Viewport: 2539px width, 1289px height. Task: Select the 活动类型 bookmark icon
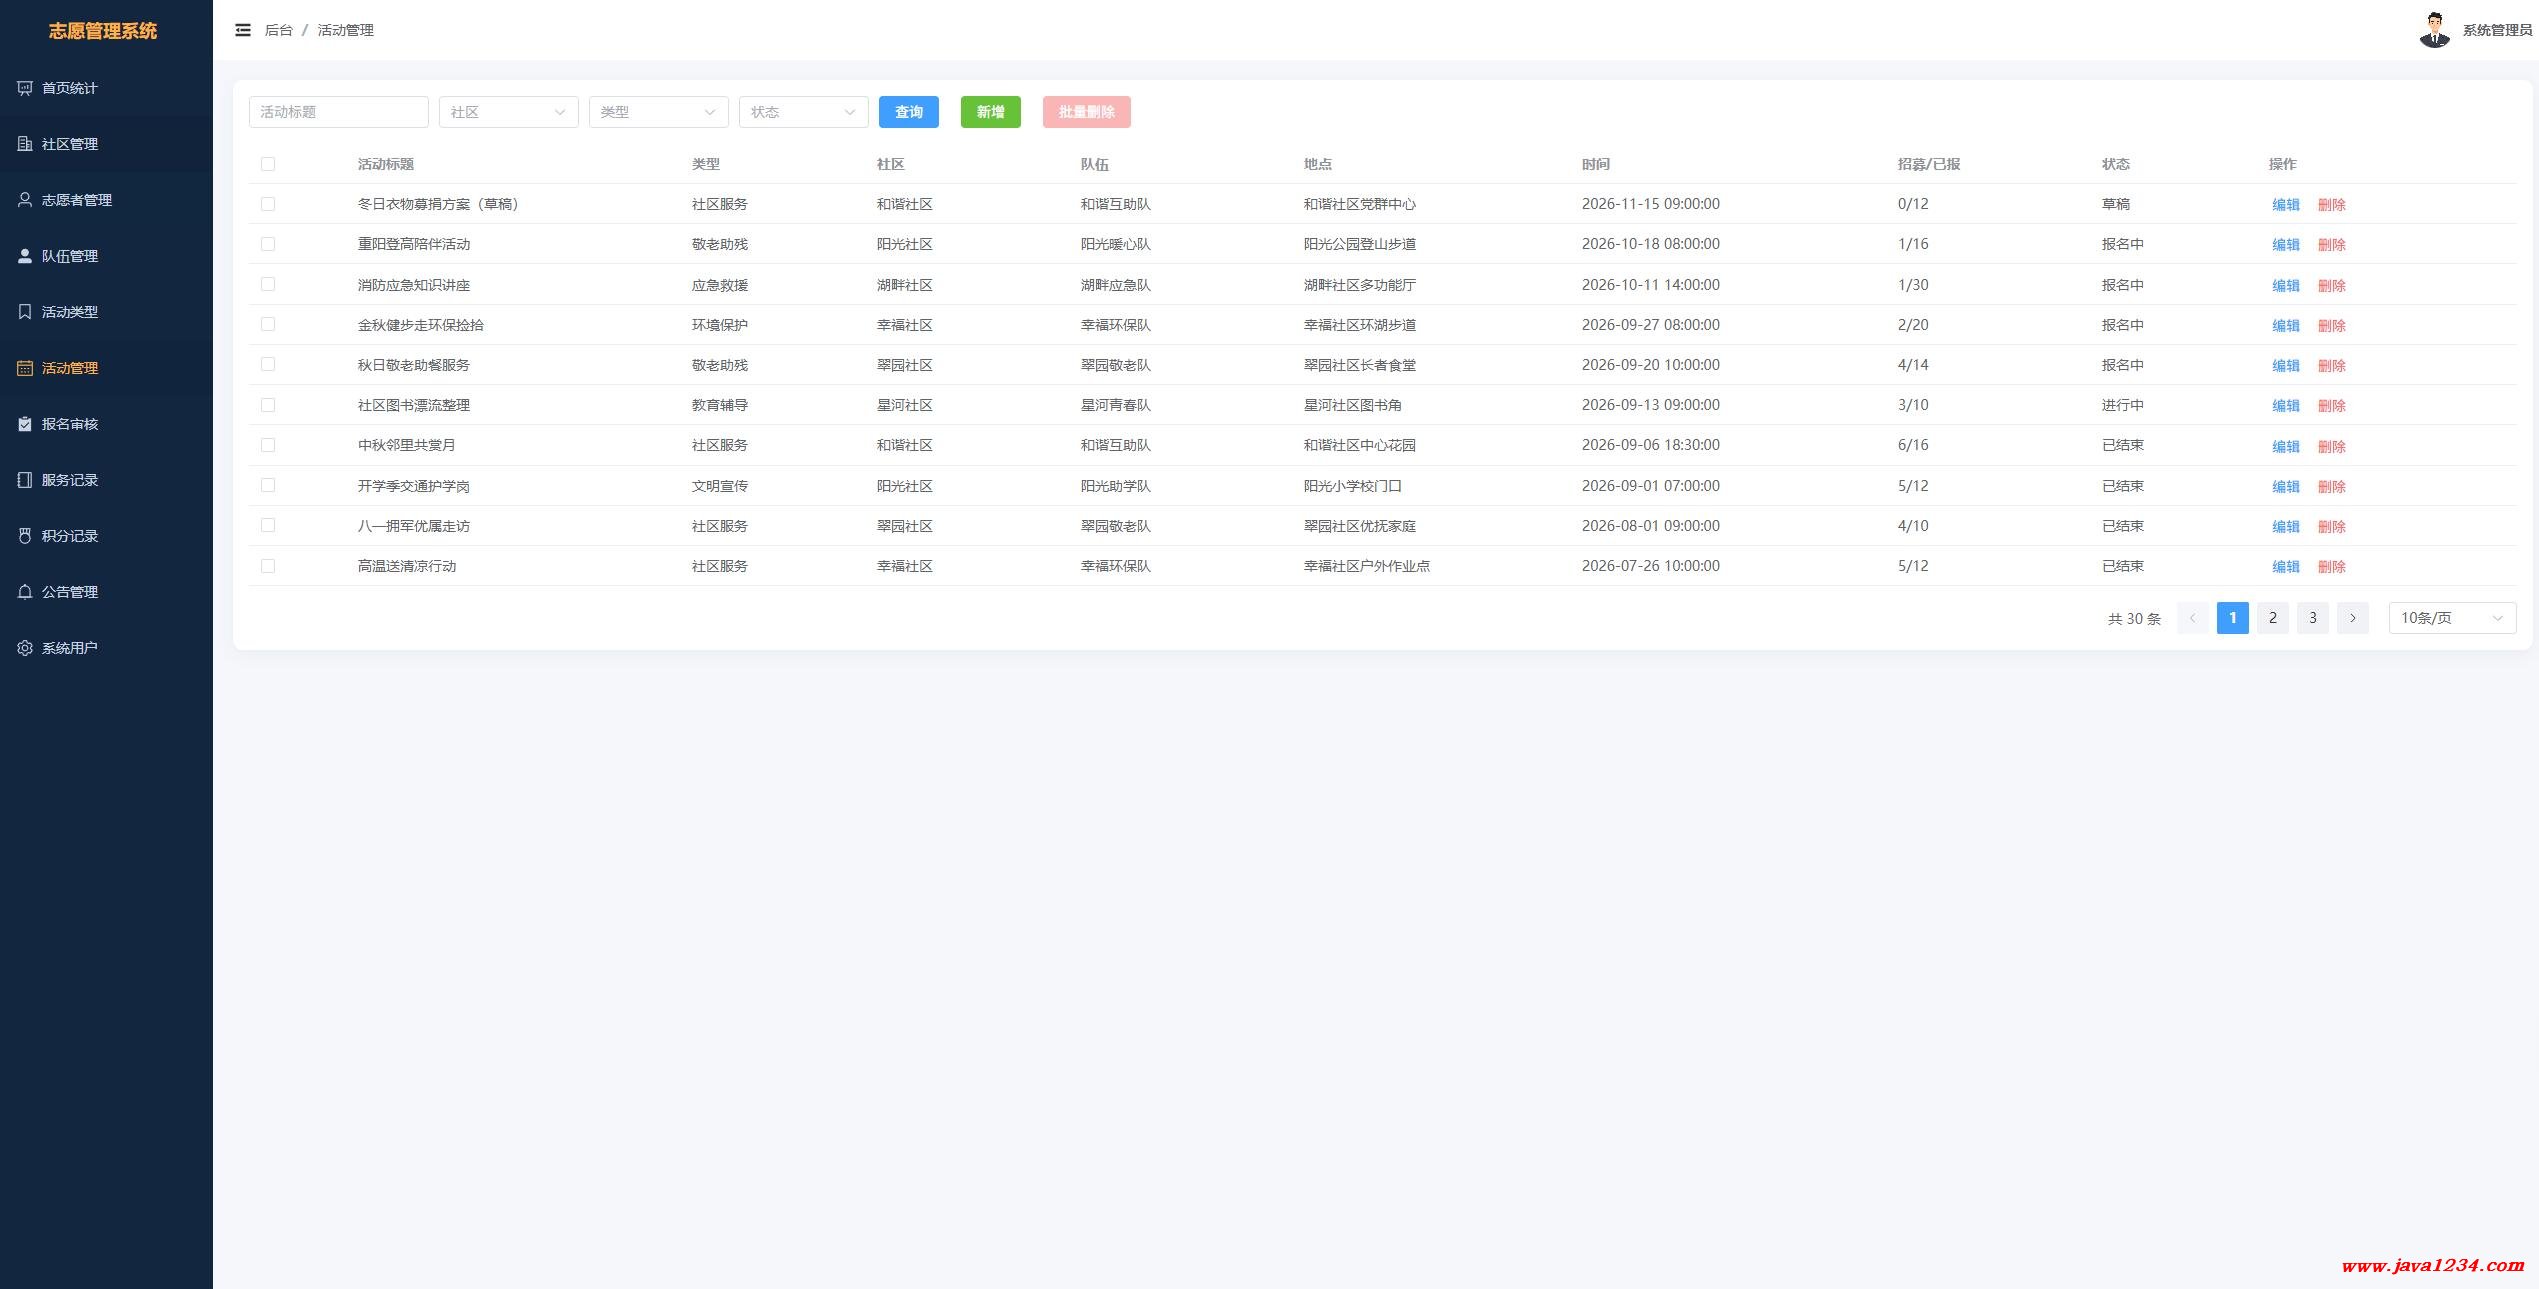(25, 312)
